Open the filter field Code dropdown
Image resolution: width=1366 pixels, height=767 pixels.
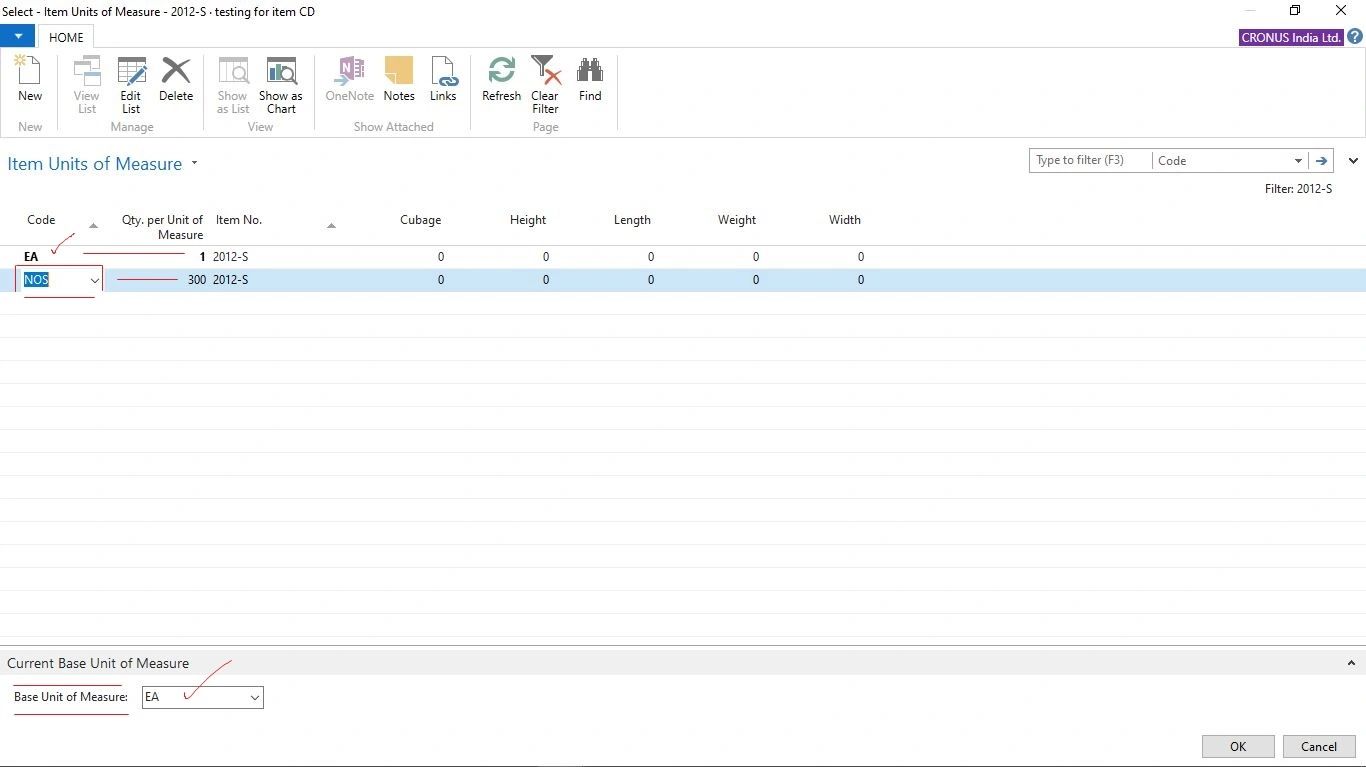pos(1298,161)
